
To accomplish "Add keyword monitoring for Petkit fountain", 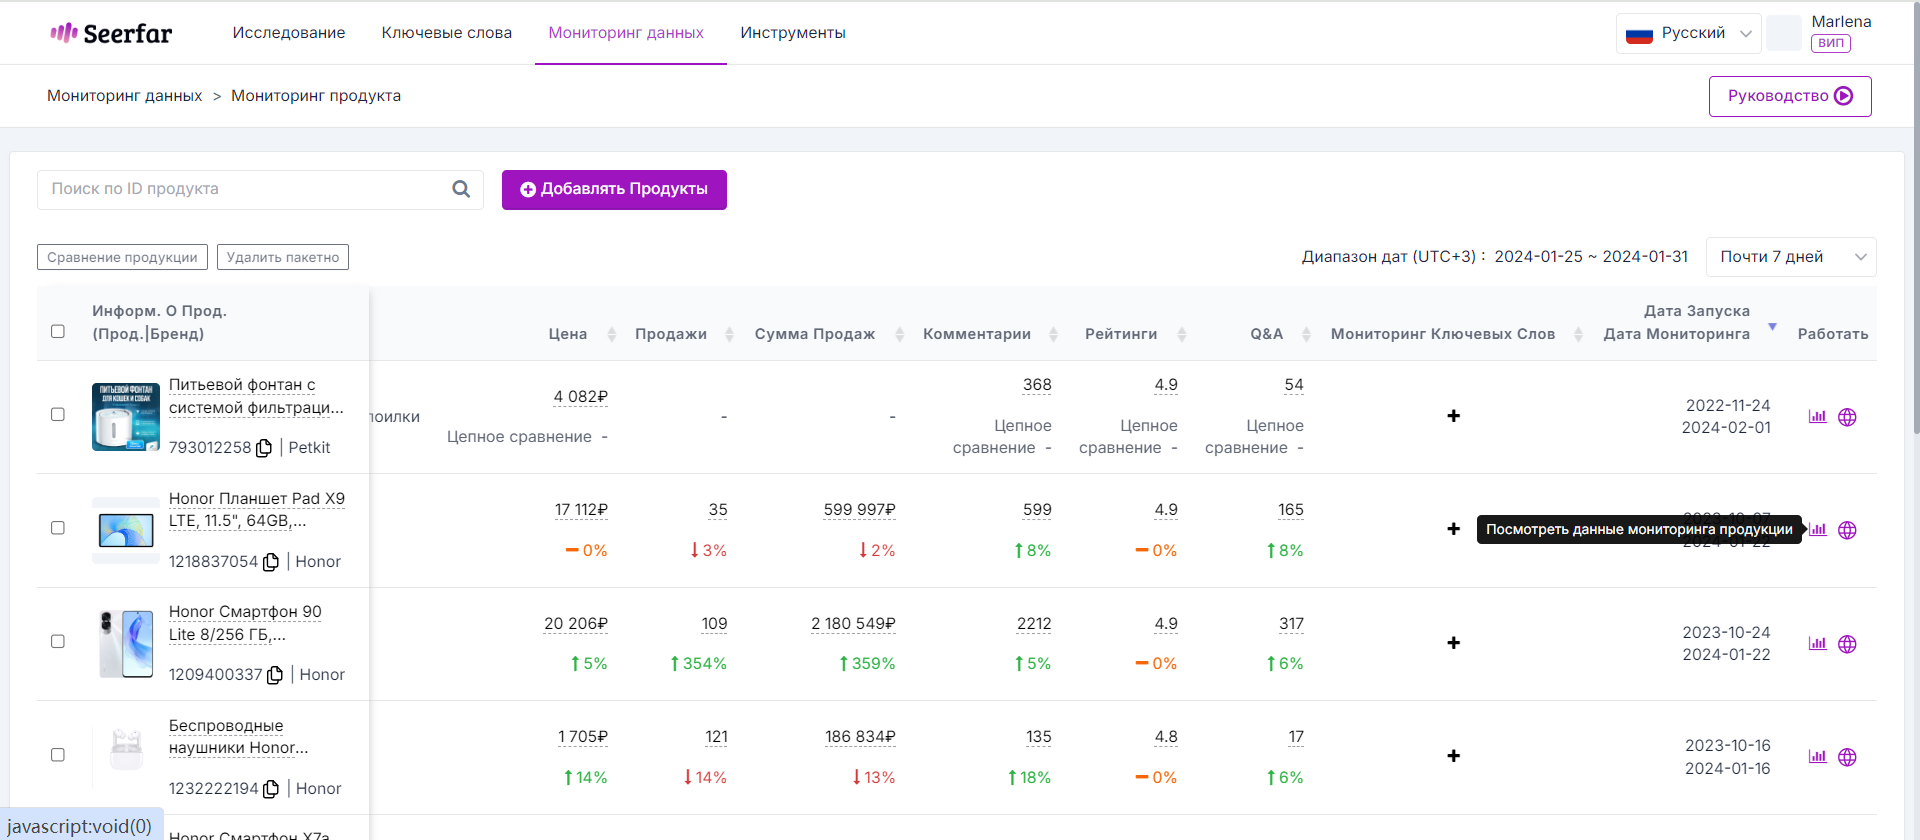I will [1454, 416].
